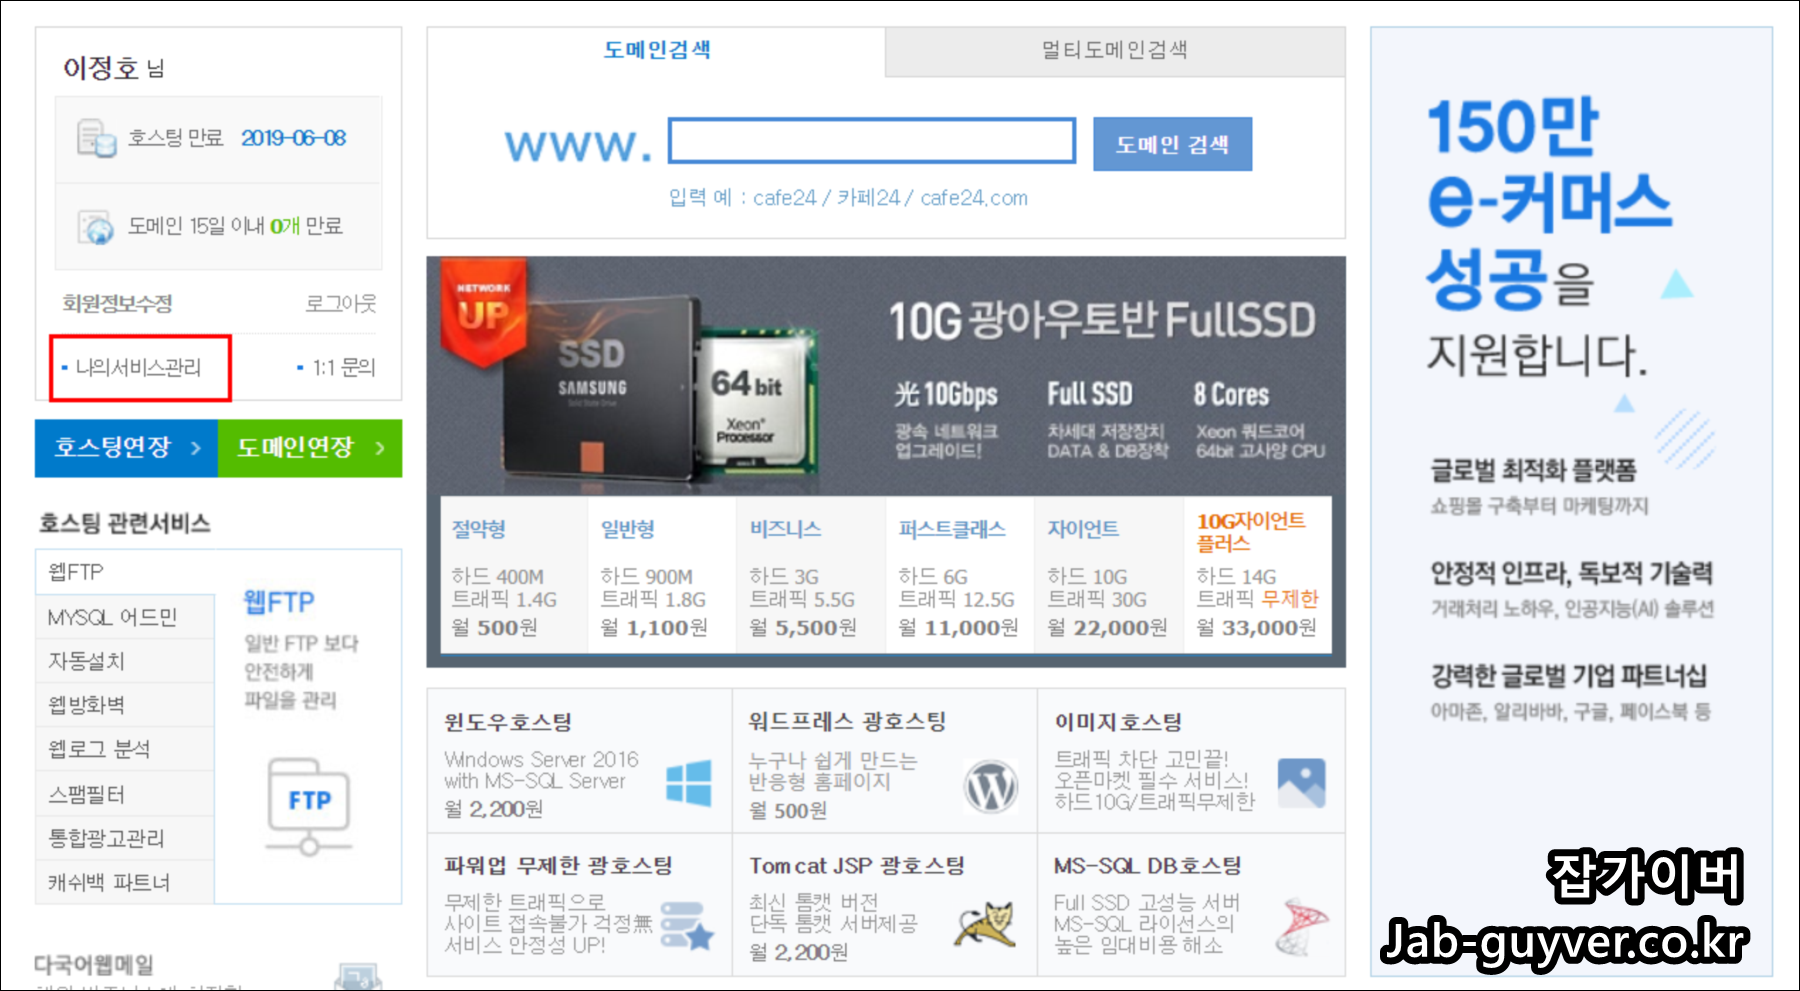The image size is (1800, 991).
Task: Click 강력한 글로벌 기업 파트너십 heading
Action: coord(1568,676)
